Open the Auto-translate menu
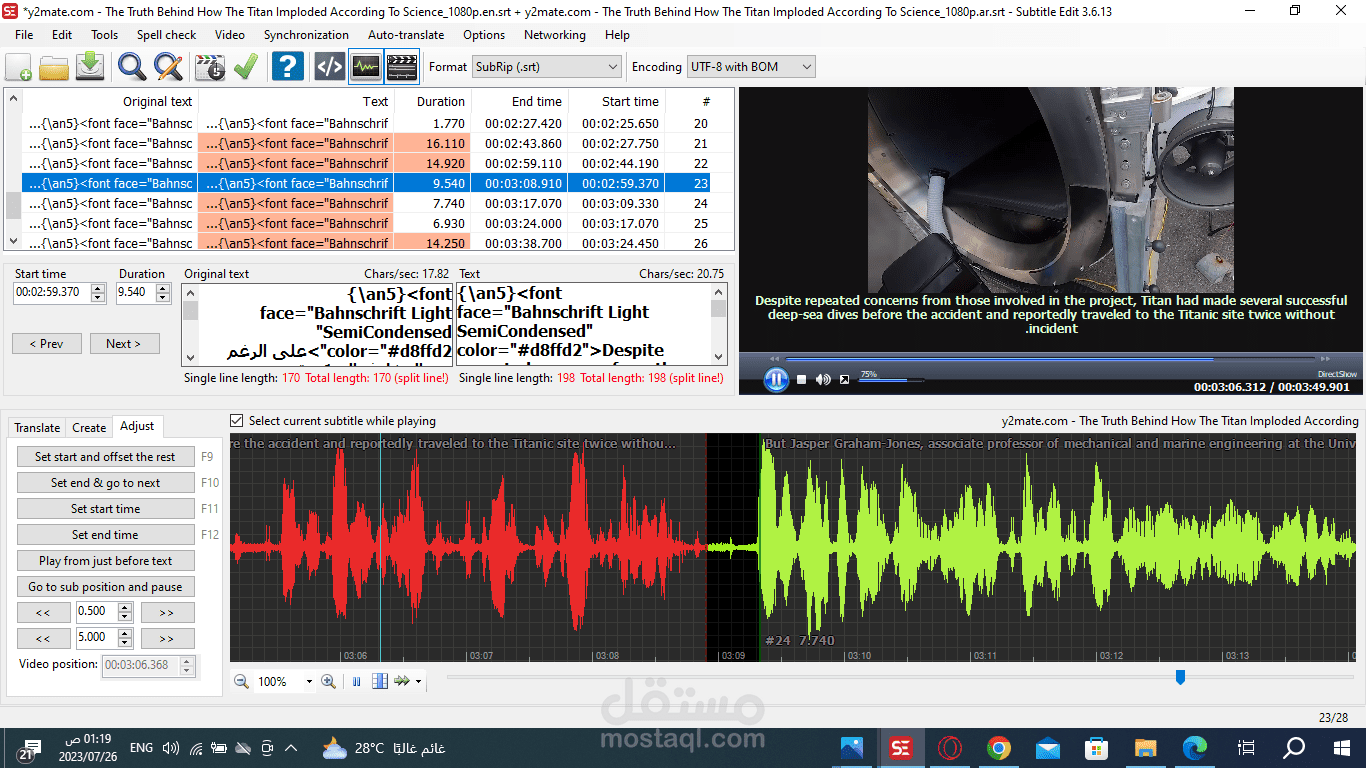Image resolution: width=1366 pixels, height=768 pixels. tap(406, 34)
